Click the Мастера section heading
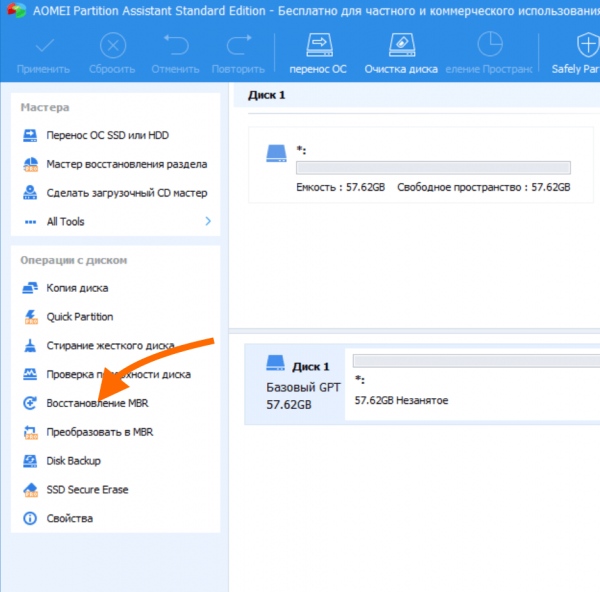Screen dimensions: 600x592 click(x=45, y=108)
